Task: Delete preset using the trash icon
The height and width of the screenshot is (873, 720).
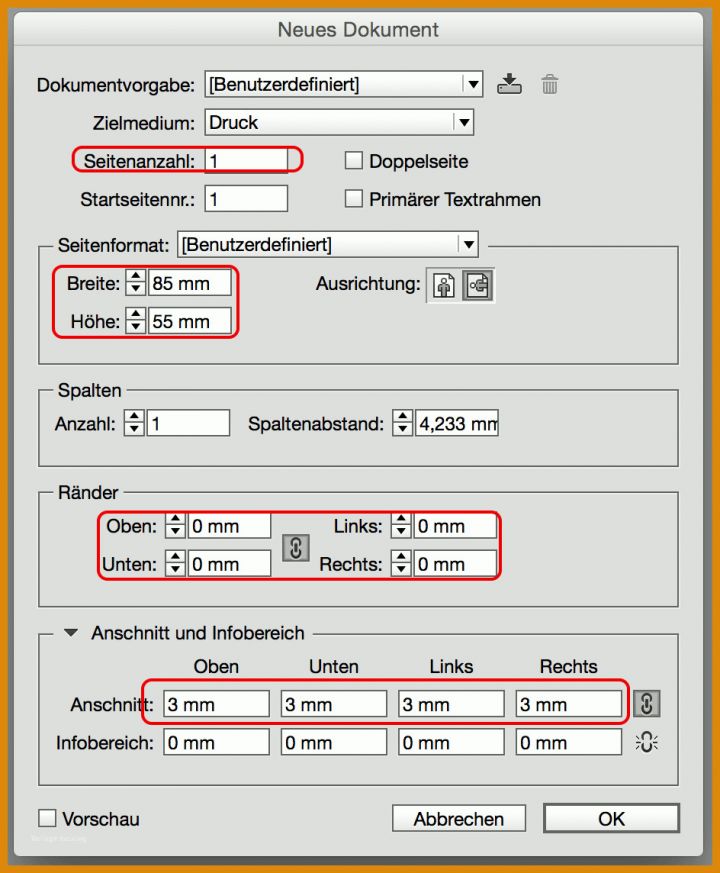Action: (550, 85)
